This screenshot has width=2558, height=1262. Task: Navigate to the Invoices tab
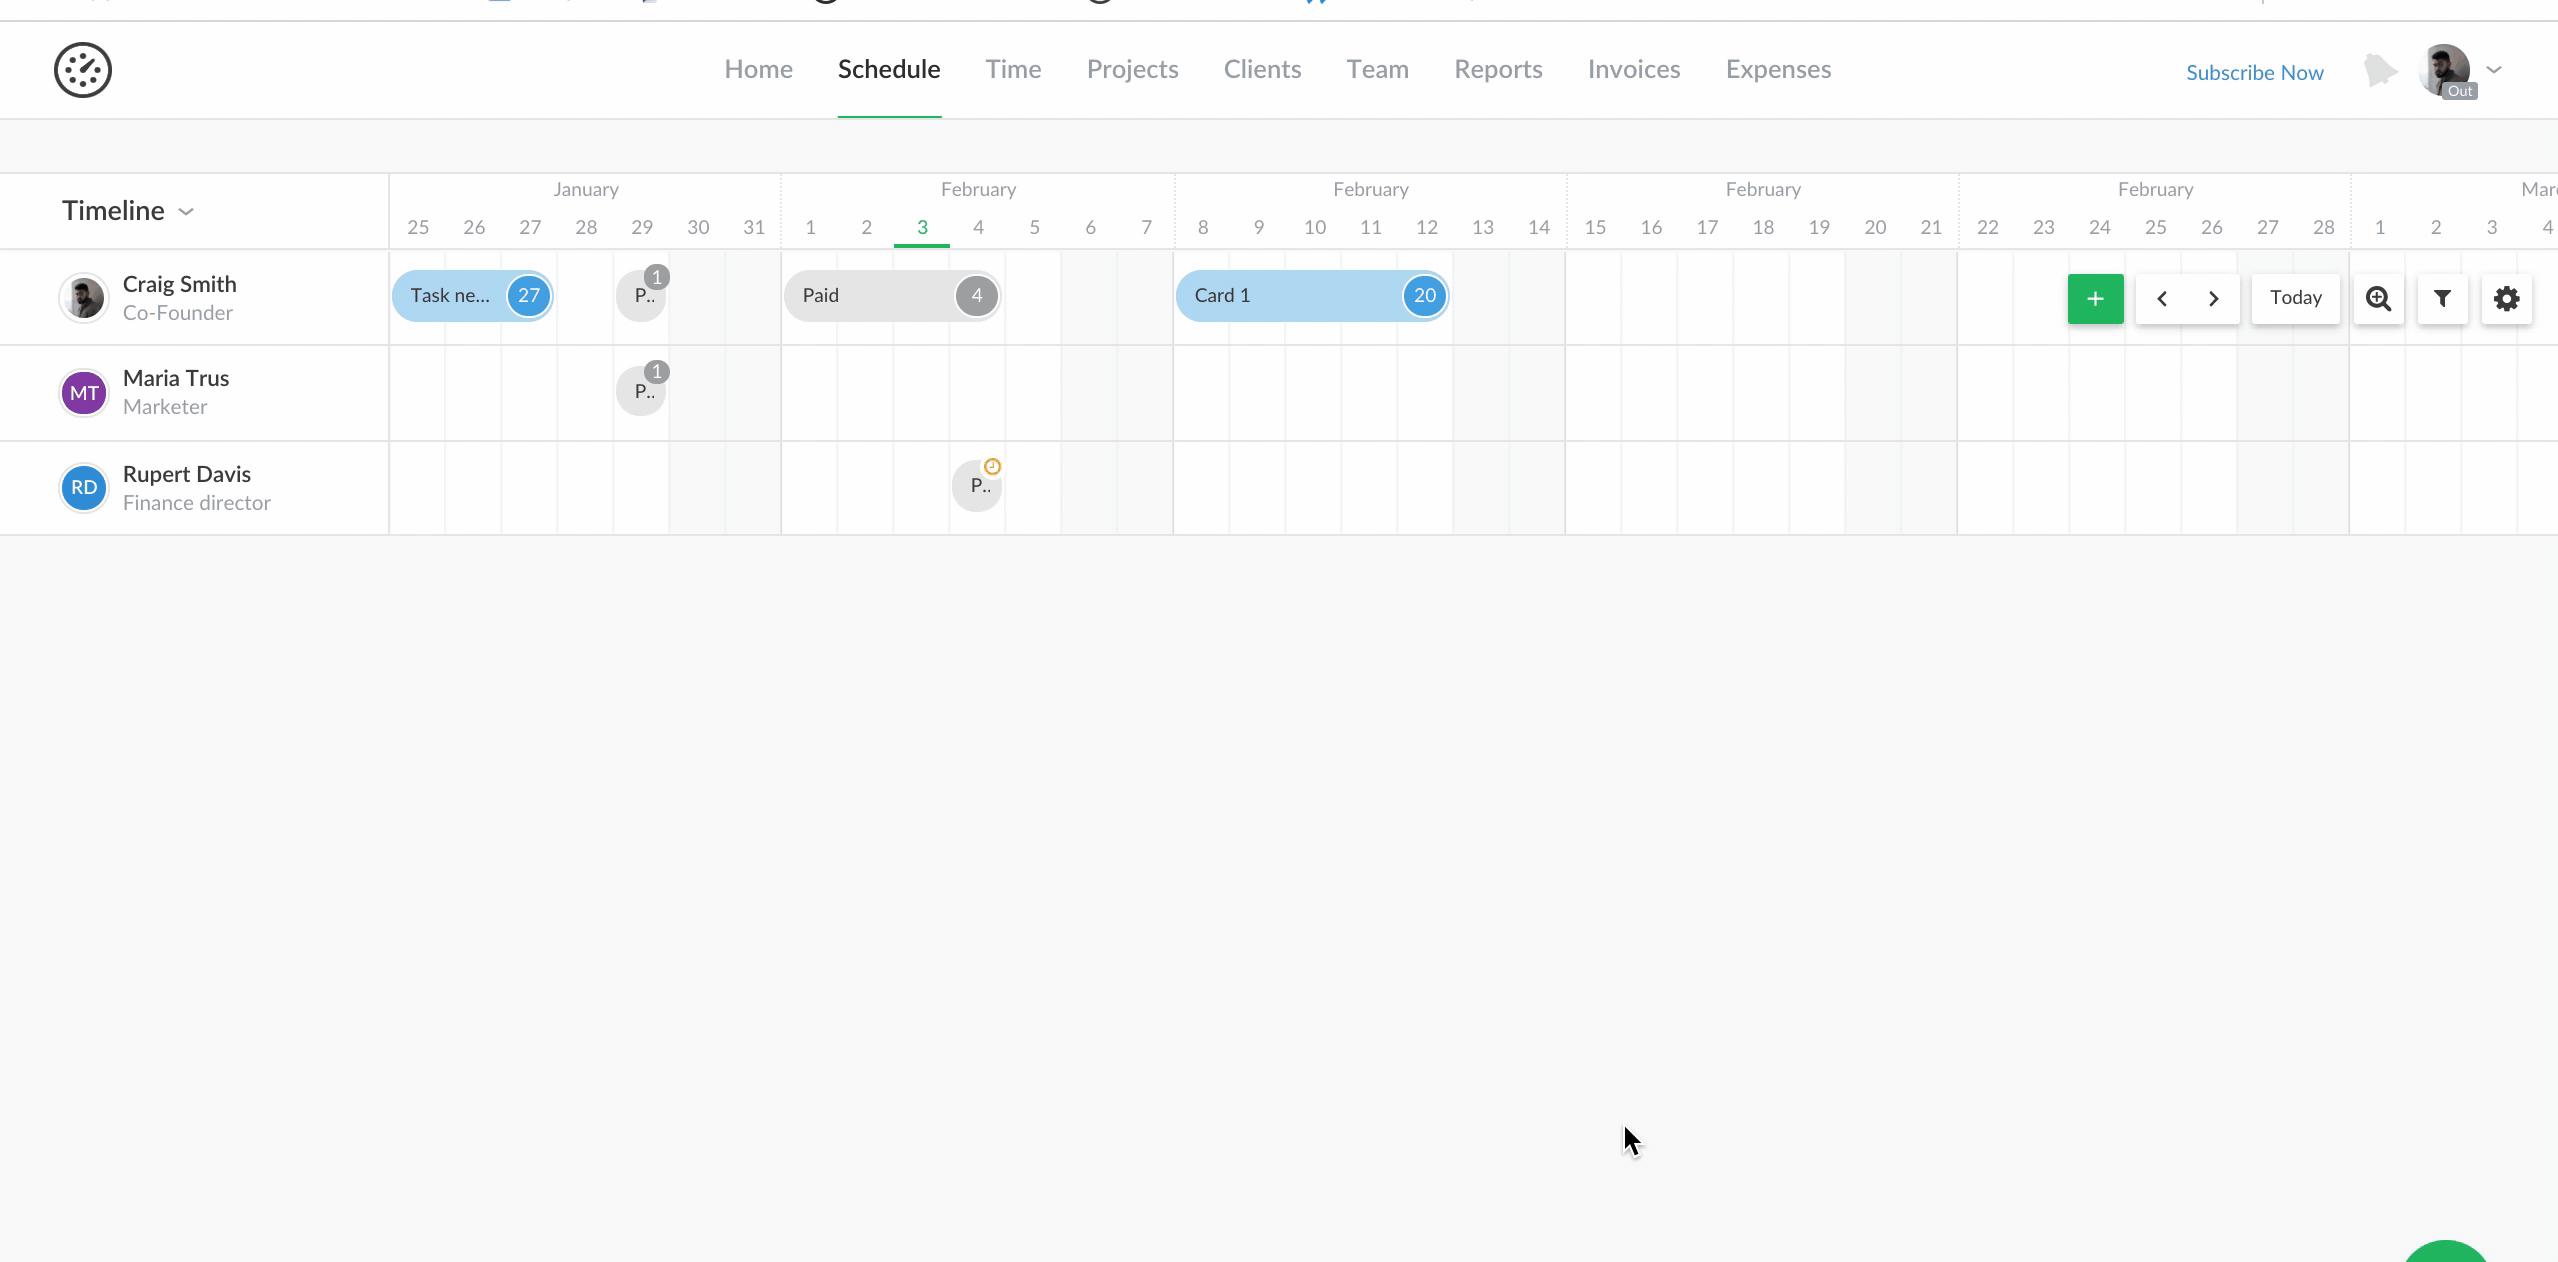point(1633,69)
